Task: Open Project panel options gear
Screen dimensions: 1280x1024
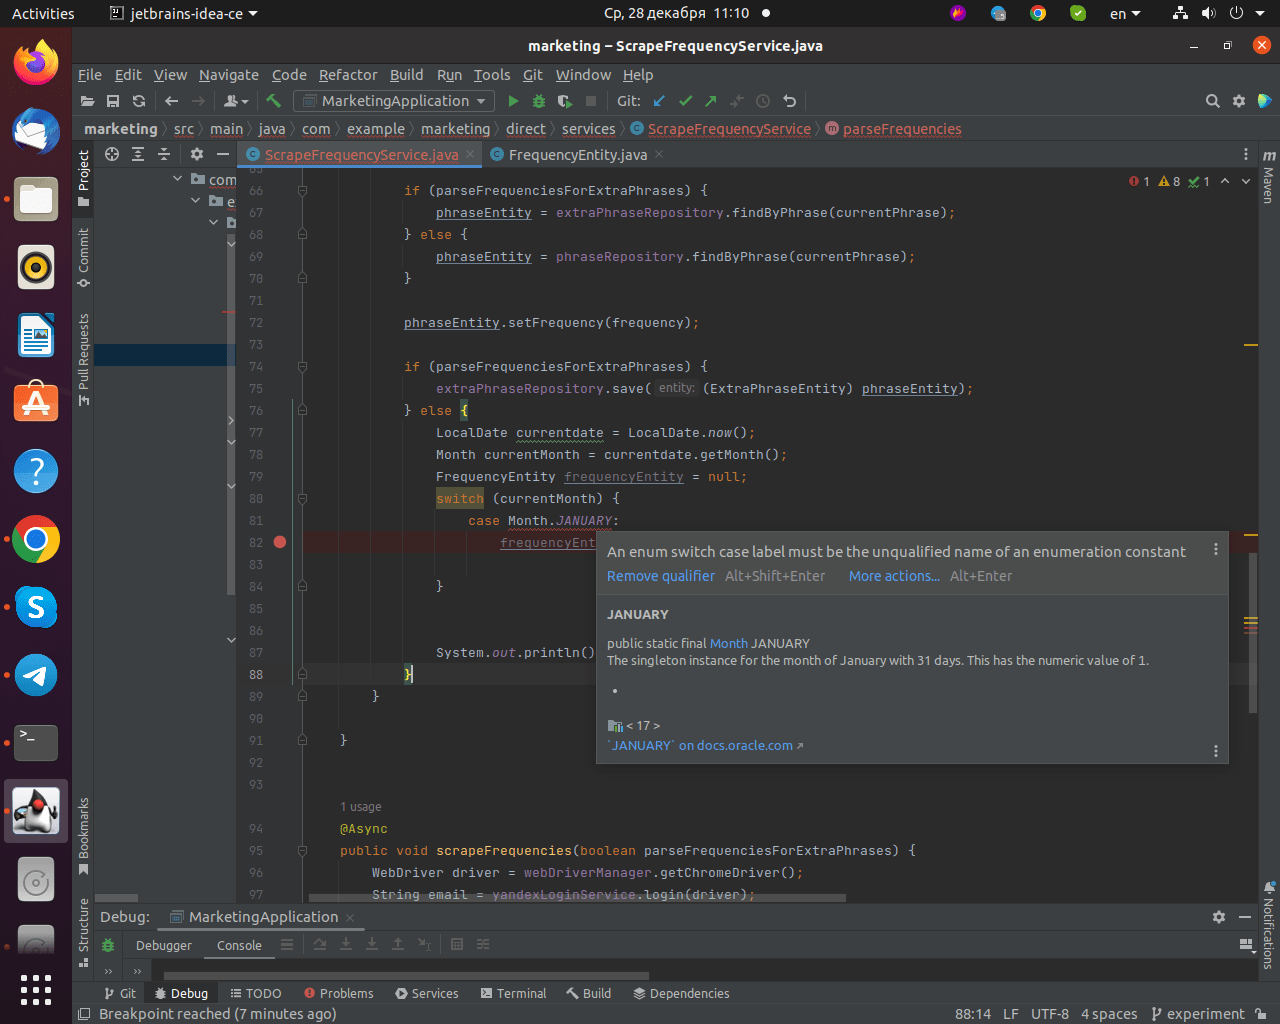Action: (197, 154)
